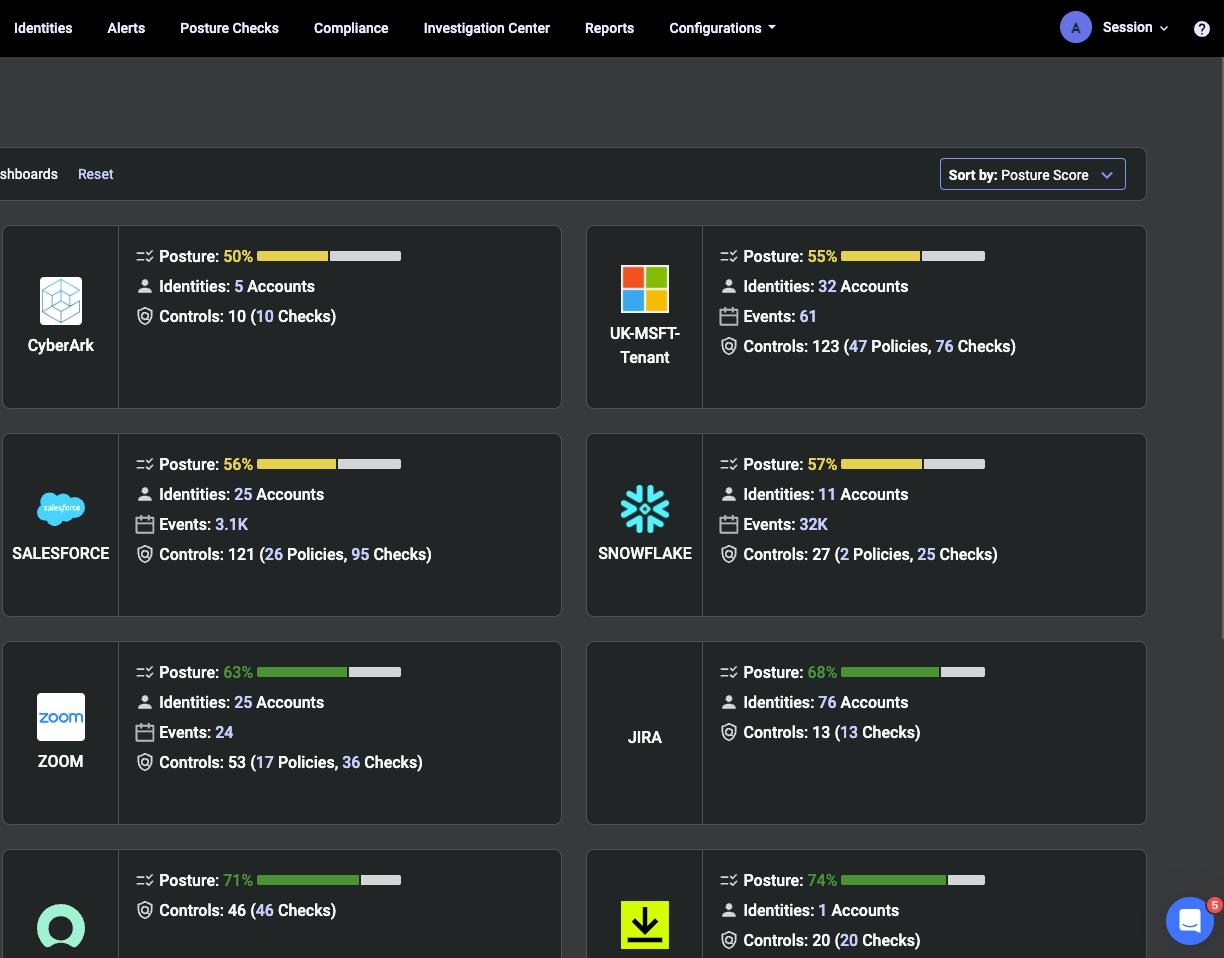Click the CyberArk 50% posture progress bar
Viewport: 1224px width, 958px height.
pyautogui.click(x=329, y=256)
